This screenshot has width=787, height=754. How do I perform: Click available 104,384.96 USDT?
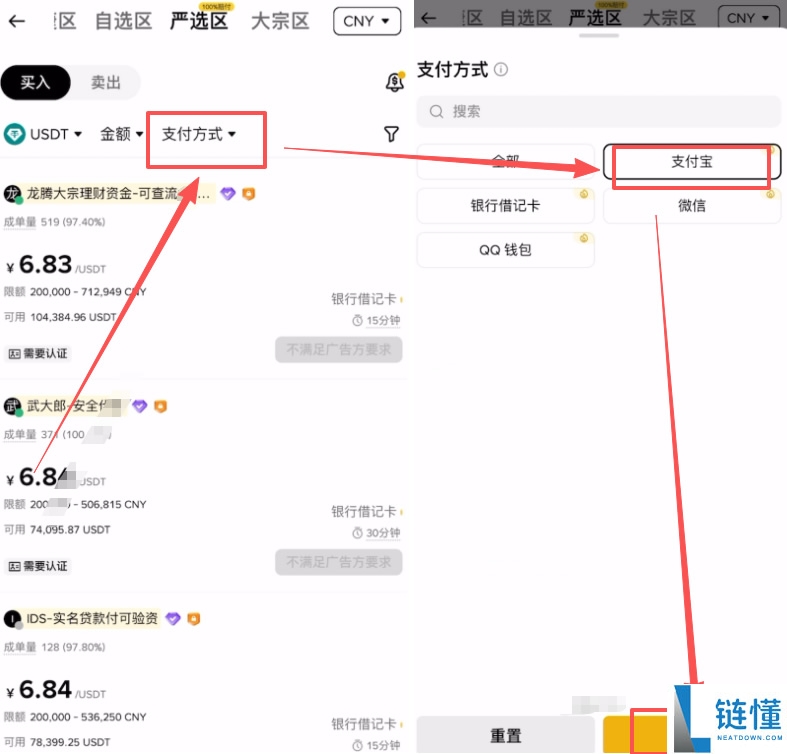click(x=60, y=317)
